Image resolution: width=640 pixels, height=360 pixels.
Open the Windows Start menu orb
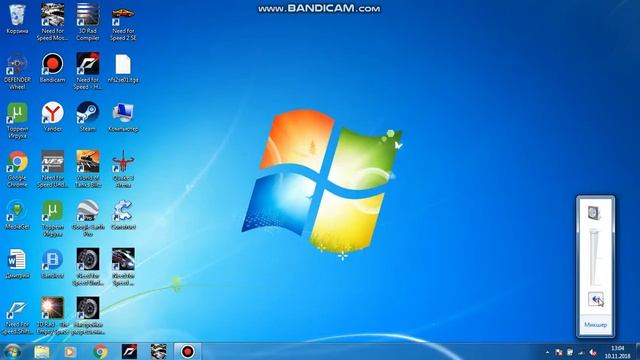click(x=13, y=351)
